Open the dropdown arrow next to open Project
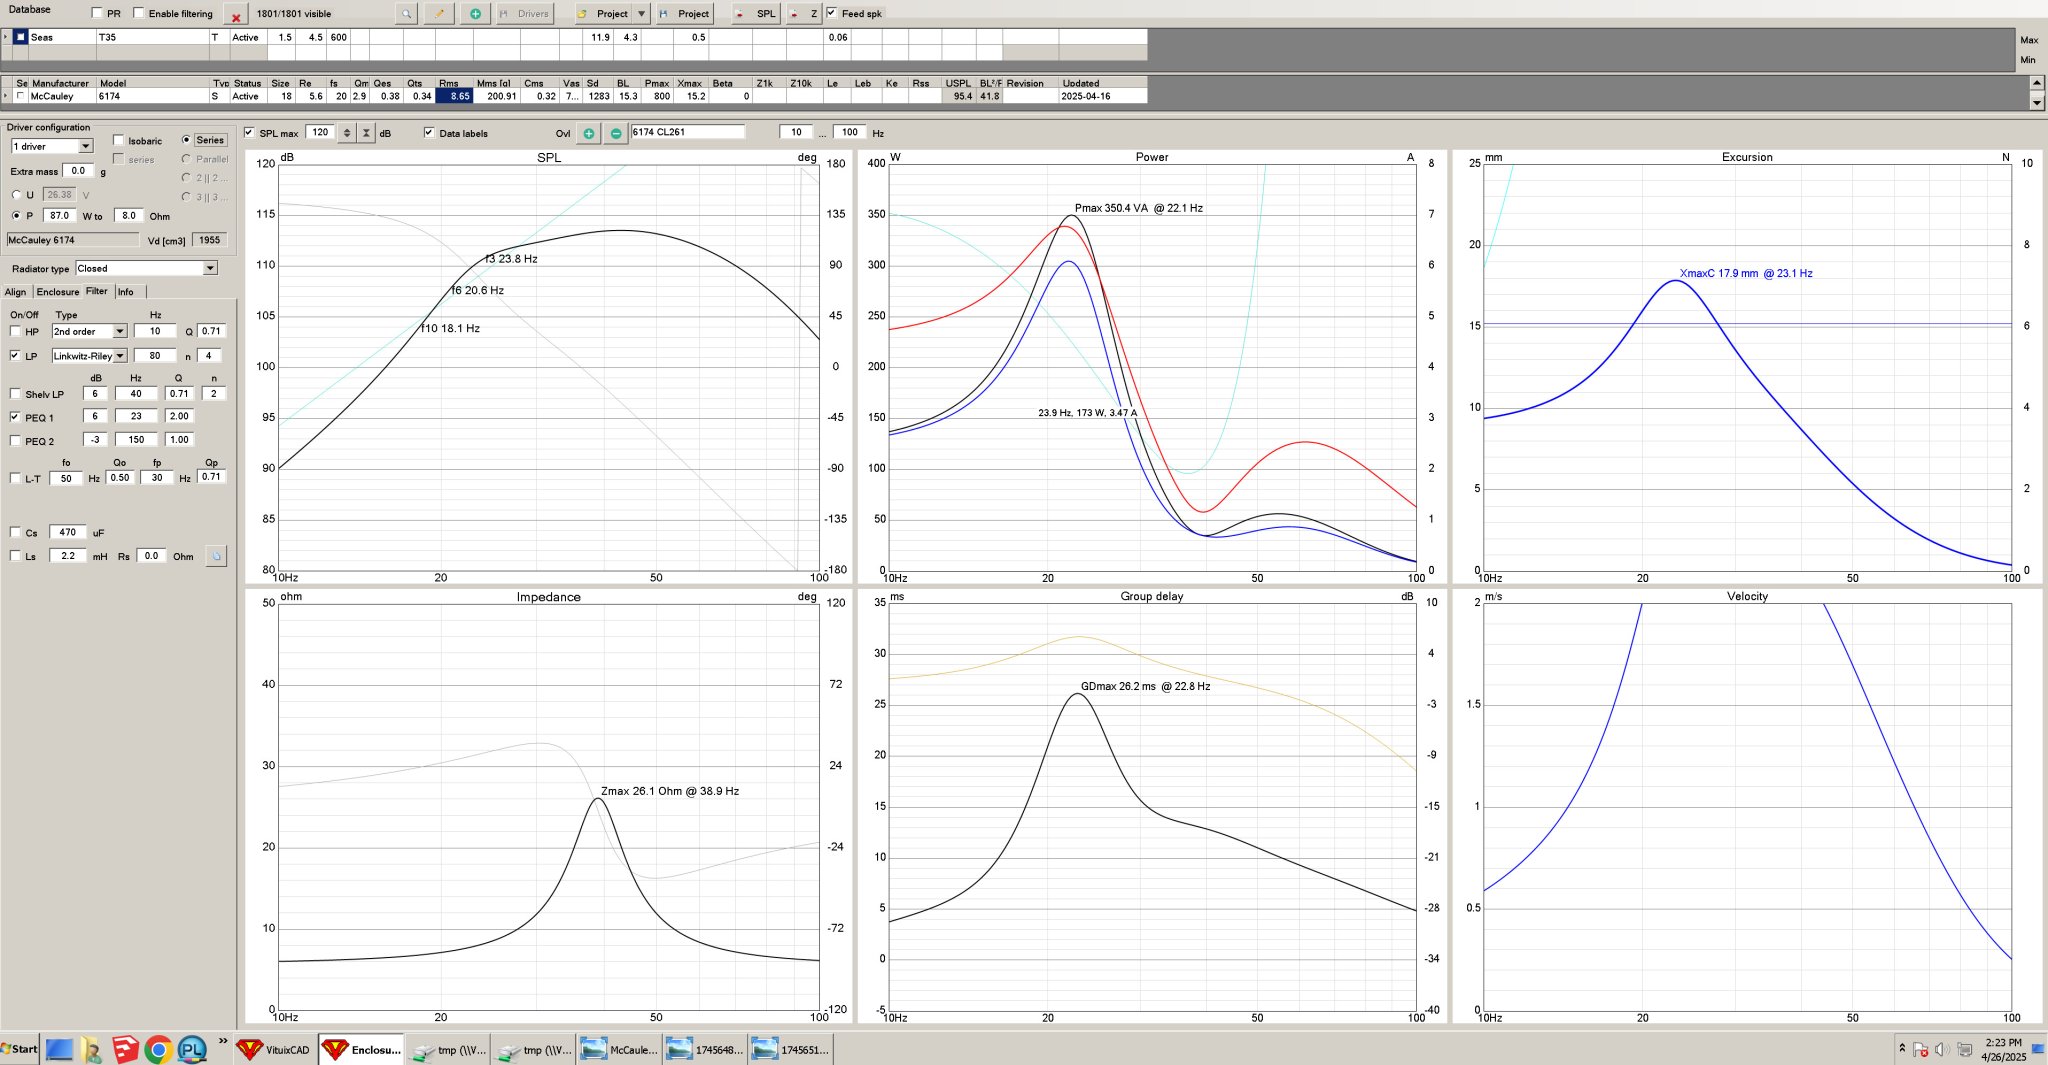 click(x=642, y=14)
